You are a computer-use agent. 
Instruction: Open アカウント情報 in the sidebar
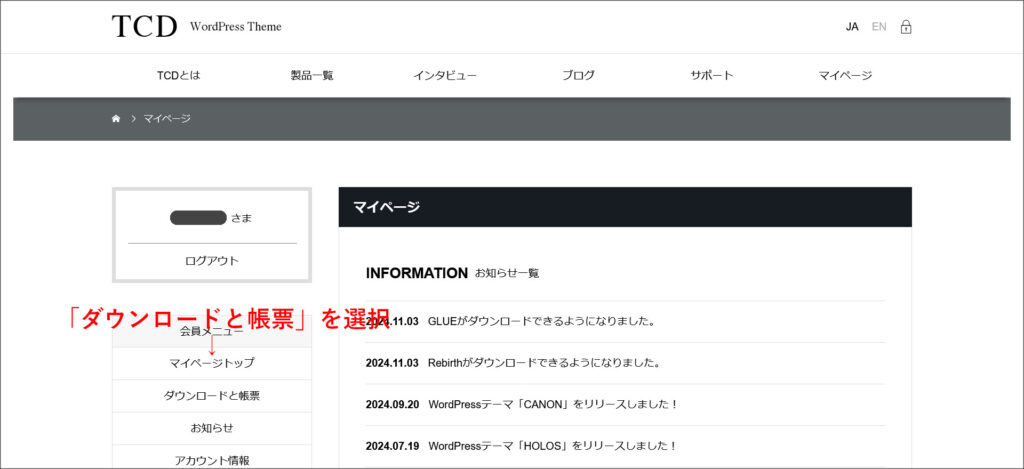(212, 460)
